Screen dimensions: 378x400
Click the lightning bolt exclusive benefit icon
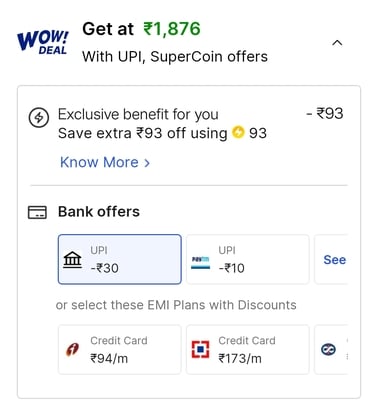click(x=39, y=117)
